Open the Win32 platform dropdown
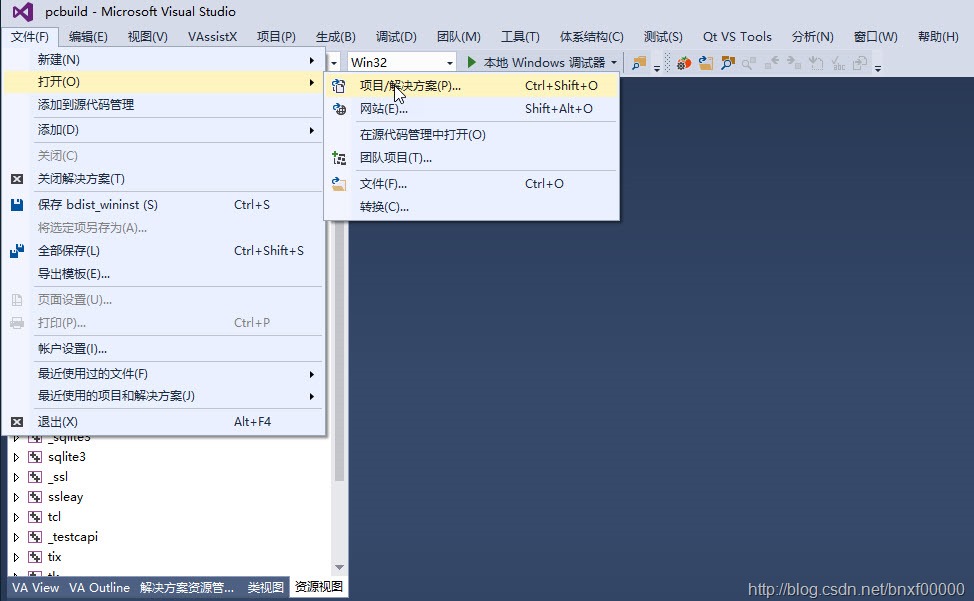974x601 pixels. pyautogui.click(x=450, y=63)
